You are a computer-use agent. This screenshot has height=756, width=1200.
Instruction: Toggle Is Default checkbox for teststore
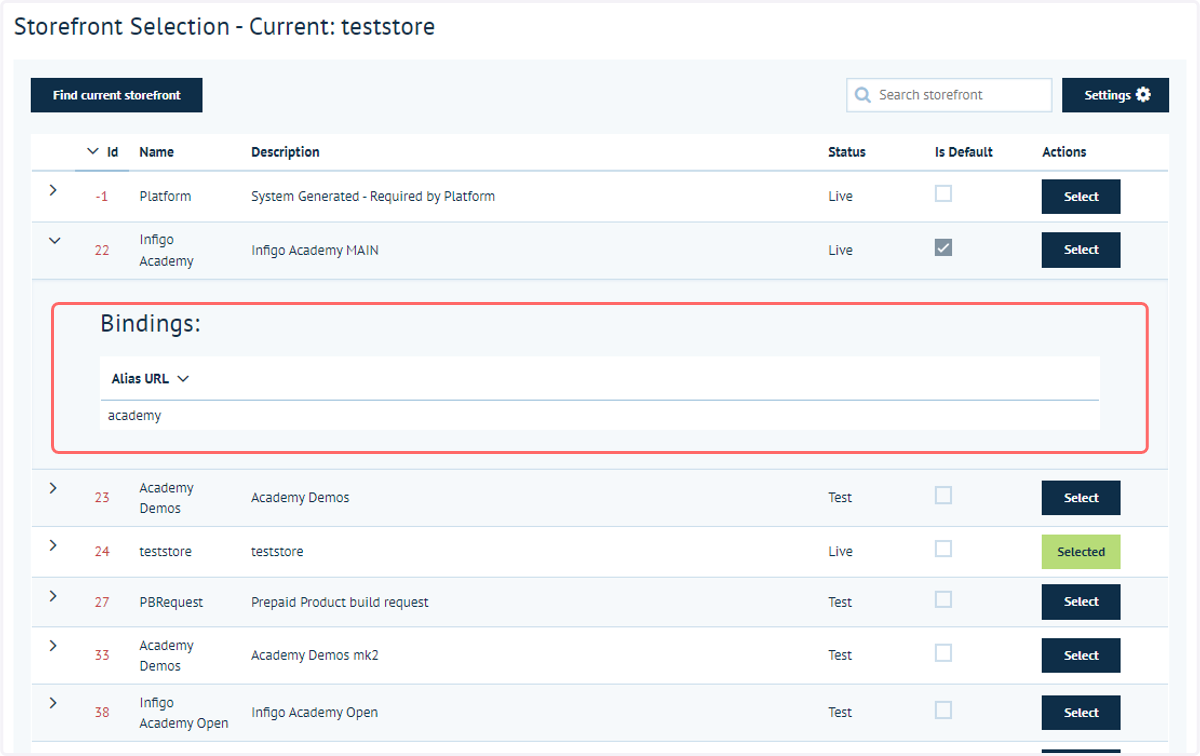pyautogui.click(x=943, y=549)
